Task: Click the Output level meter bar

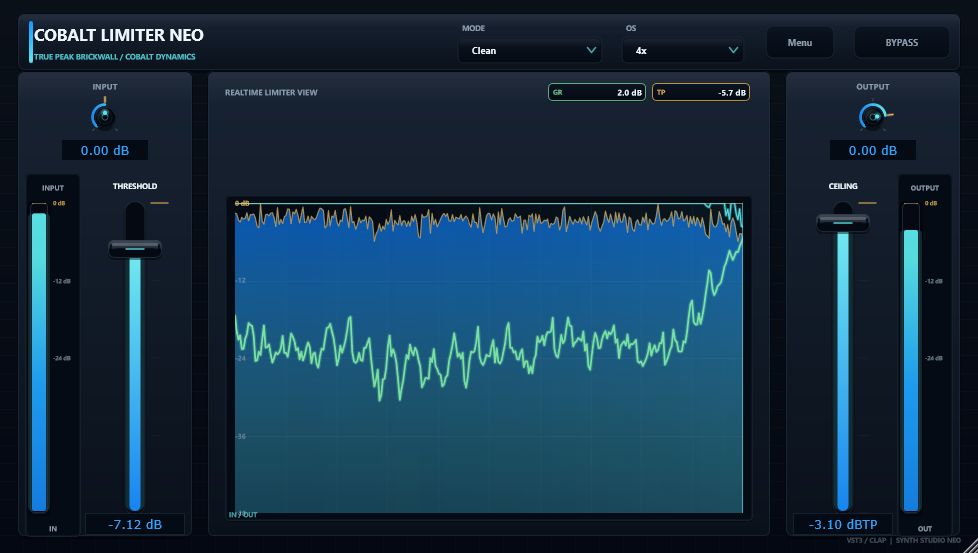Action: 911,357
